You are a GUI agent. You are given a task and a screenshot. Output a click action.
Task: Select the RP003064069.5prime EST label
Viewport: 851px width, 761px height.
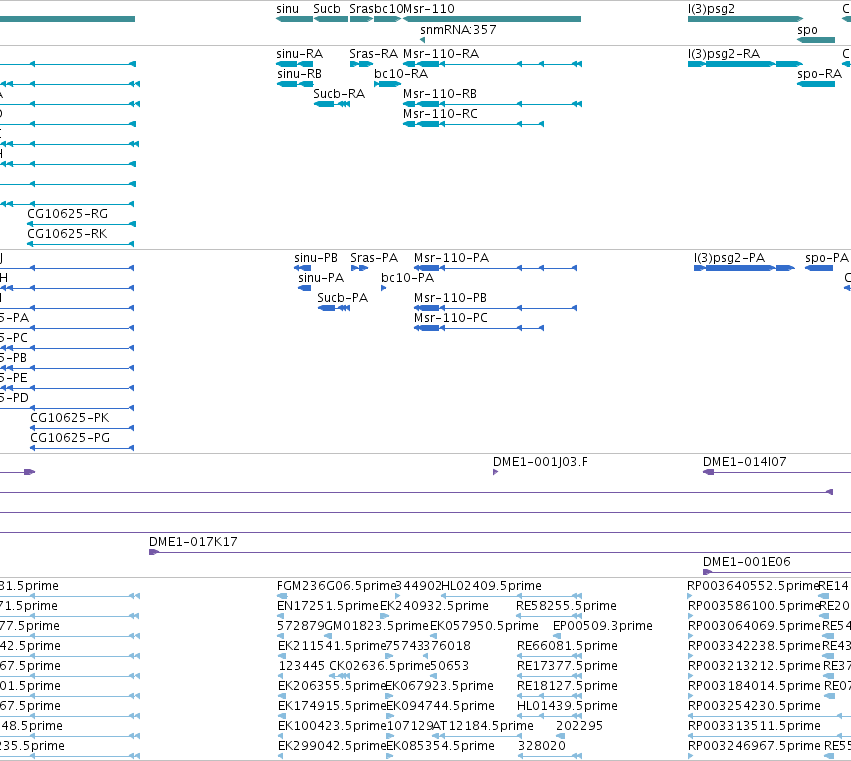[754, 626]
